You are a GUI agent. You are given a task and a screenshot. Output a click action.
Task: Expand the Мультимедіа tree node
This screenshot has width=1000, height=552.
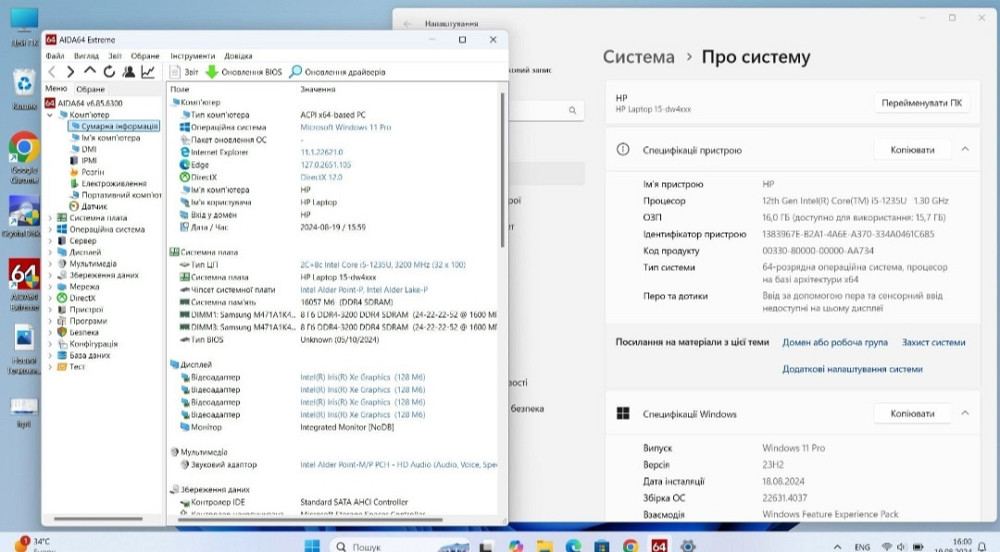(x=50, y=264)
